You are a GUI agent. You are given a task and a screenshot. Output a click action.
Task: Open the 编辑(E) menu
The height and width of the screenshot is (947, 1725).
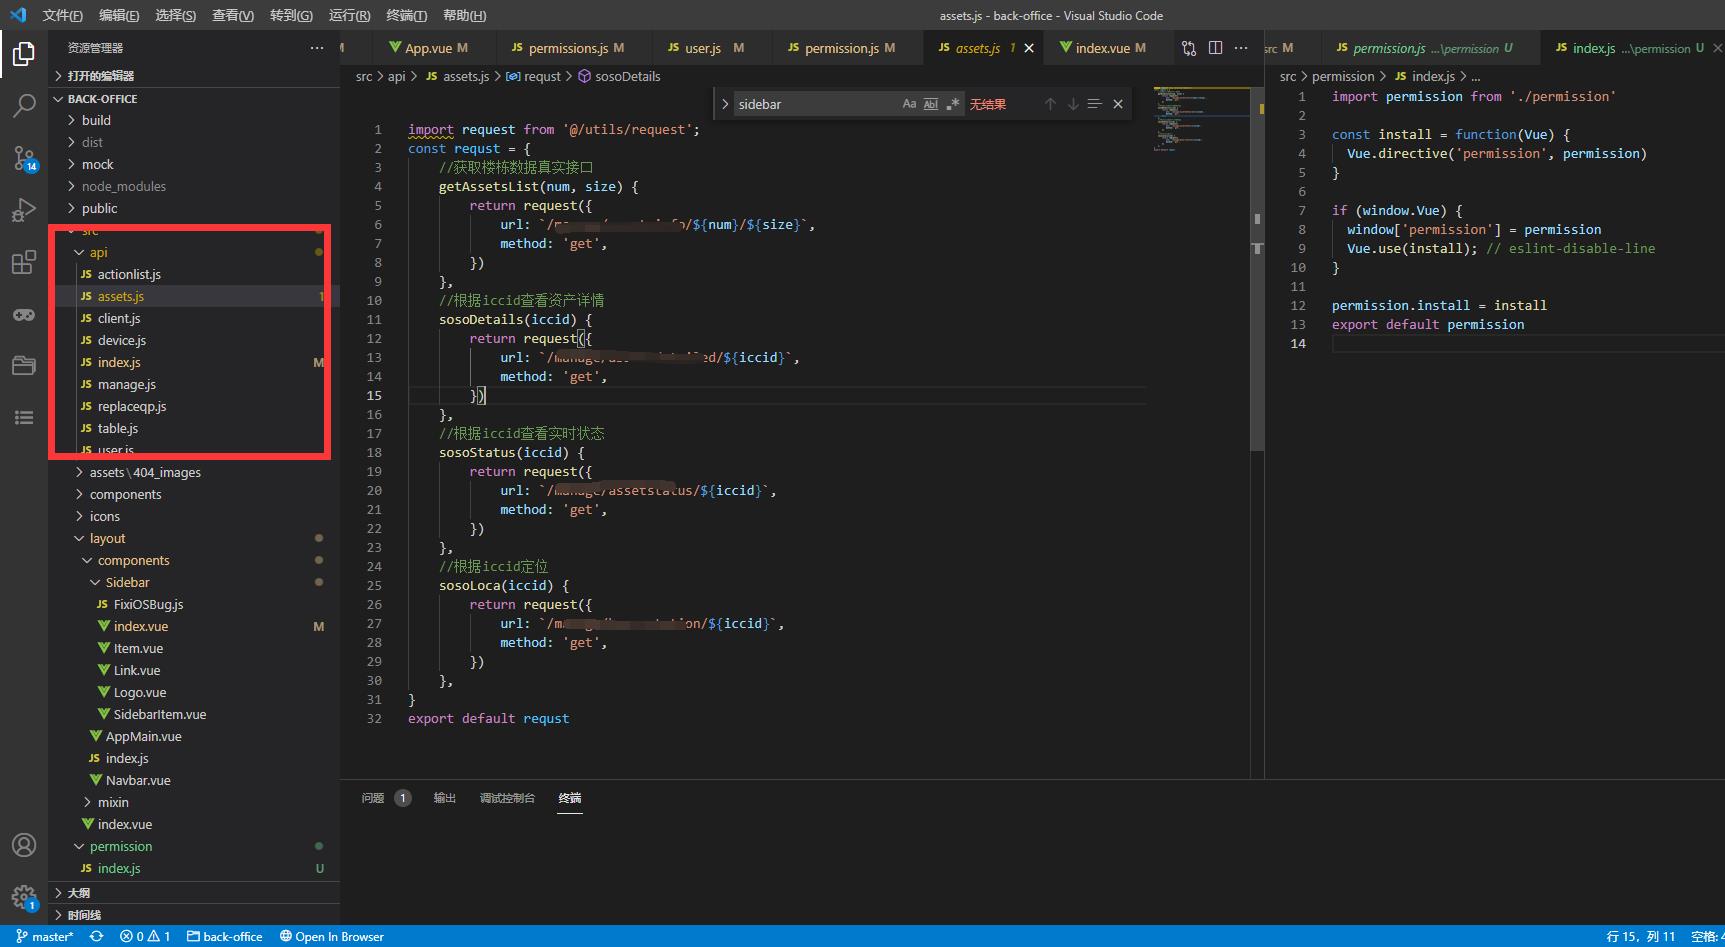[119, 15]
